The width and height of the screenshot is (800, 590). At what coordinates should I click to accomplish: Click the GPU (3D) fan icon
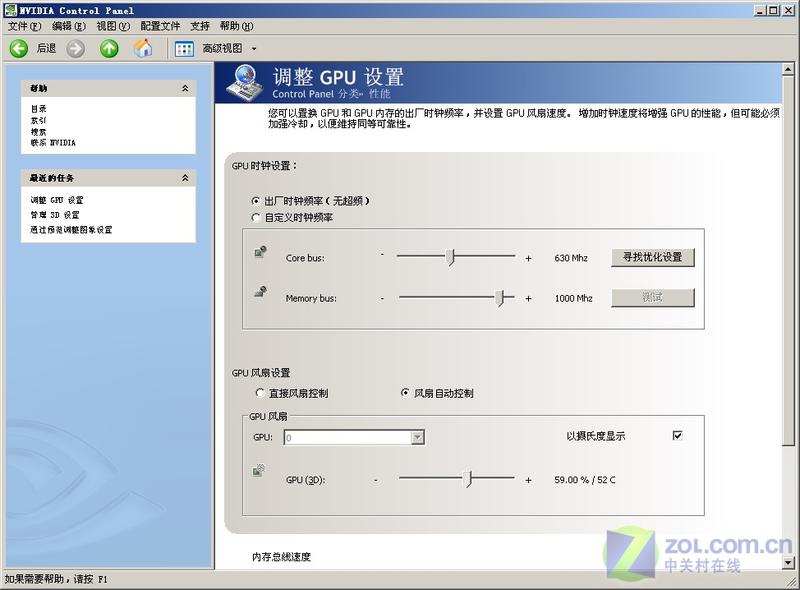(x=259, y=470)
